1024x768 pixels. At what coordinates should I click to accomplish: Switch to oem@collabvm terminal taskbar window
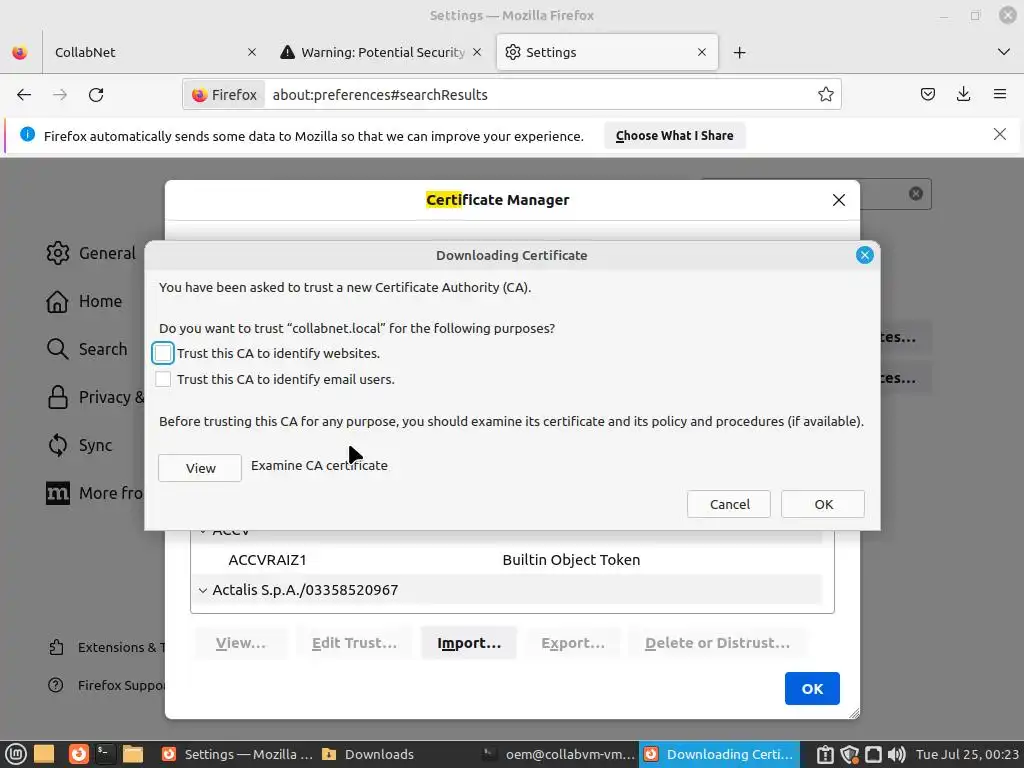coord(558,754)
